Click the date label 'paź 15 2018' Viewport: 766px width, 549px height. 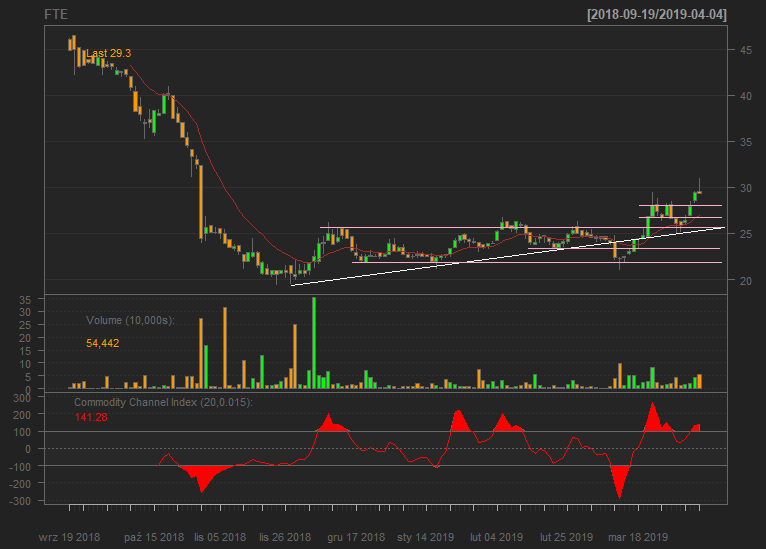pos(154,537)
